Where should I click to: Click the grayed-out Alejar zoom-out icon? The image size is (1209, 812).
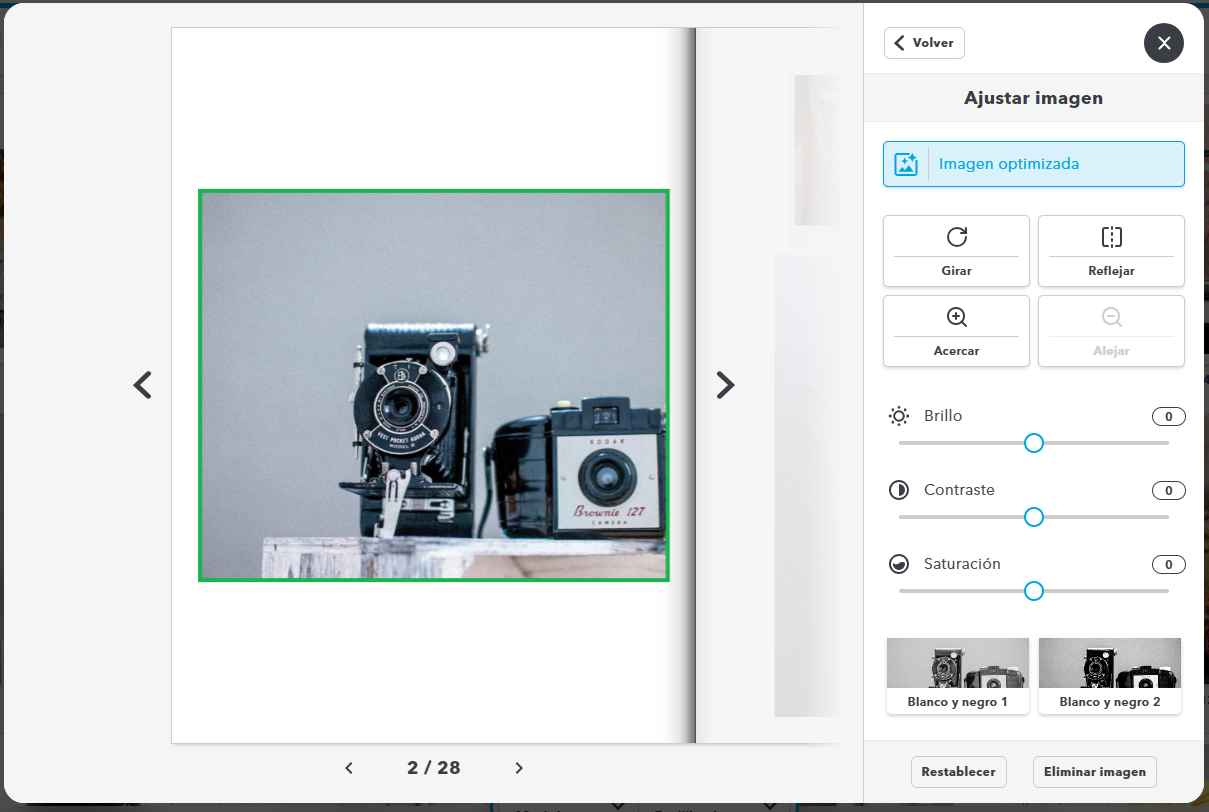coord(1111,317)
